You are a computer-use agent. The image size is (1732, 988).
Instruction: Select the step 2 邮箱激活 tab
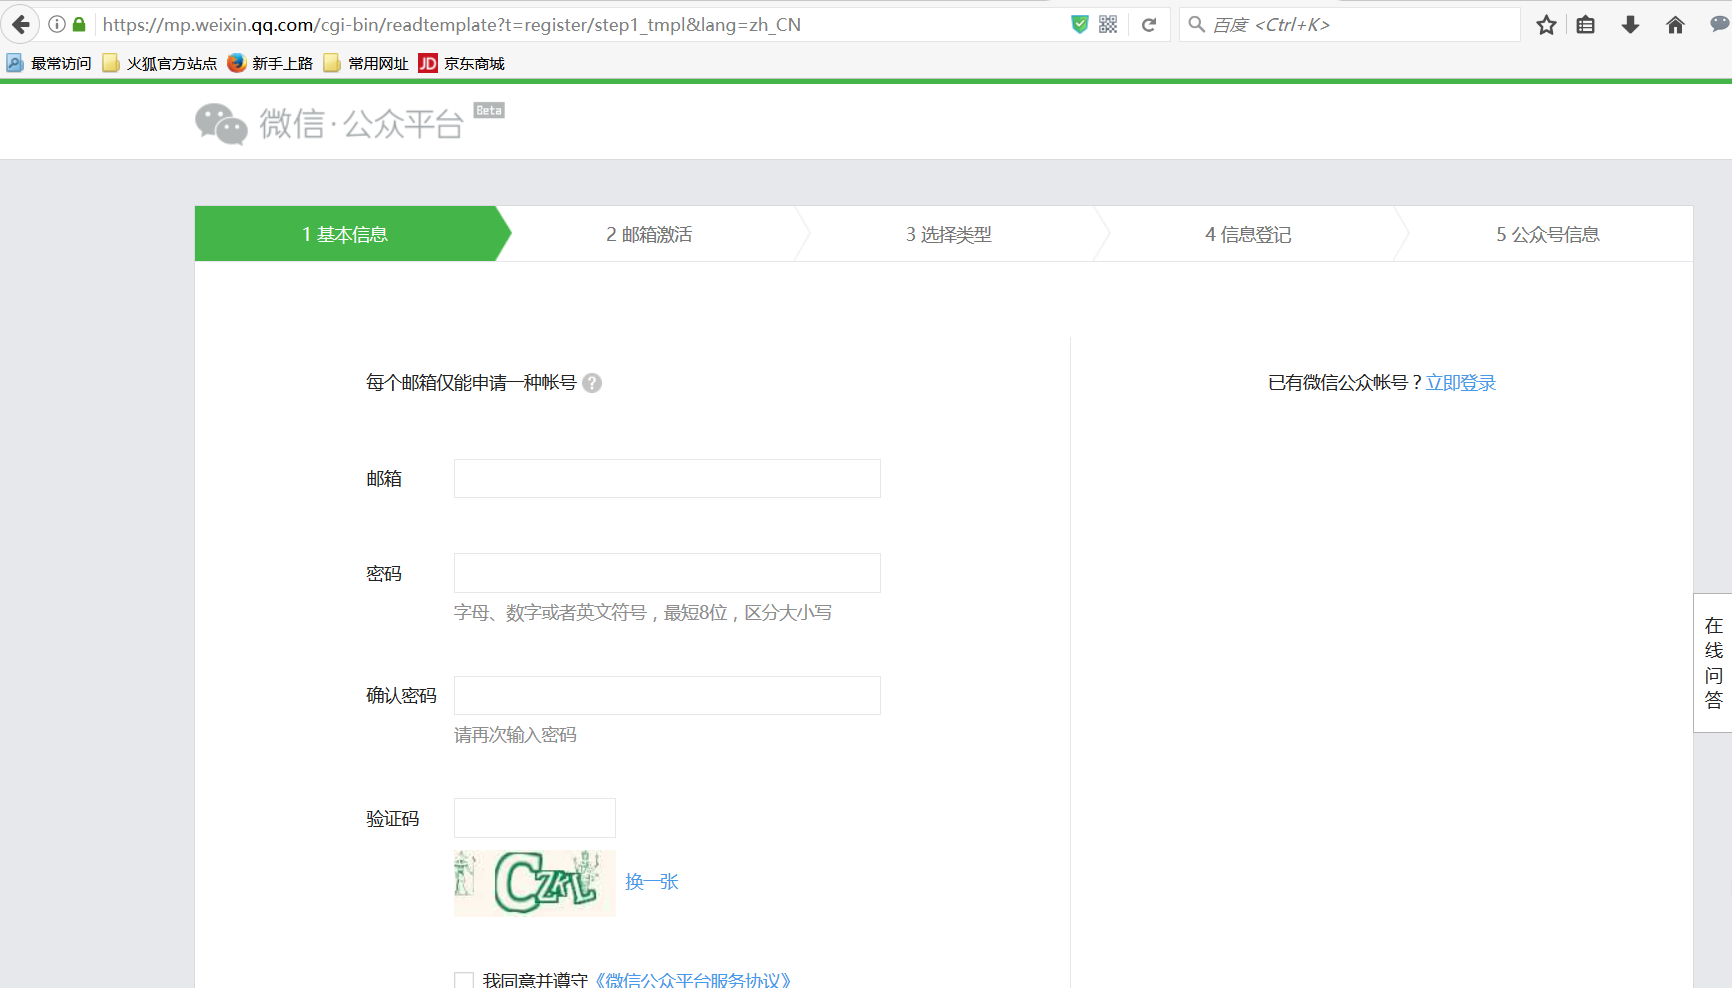(649, 234)
